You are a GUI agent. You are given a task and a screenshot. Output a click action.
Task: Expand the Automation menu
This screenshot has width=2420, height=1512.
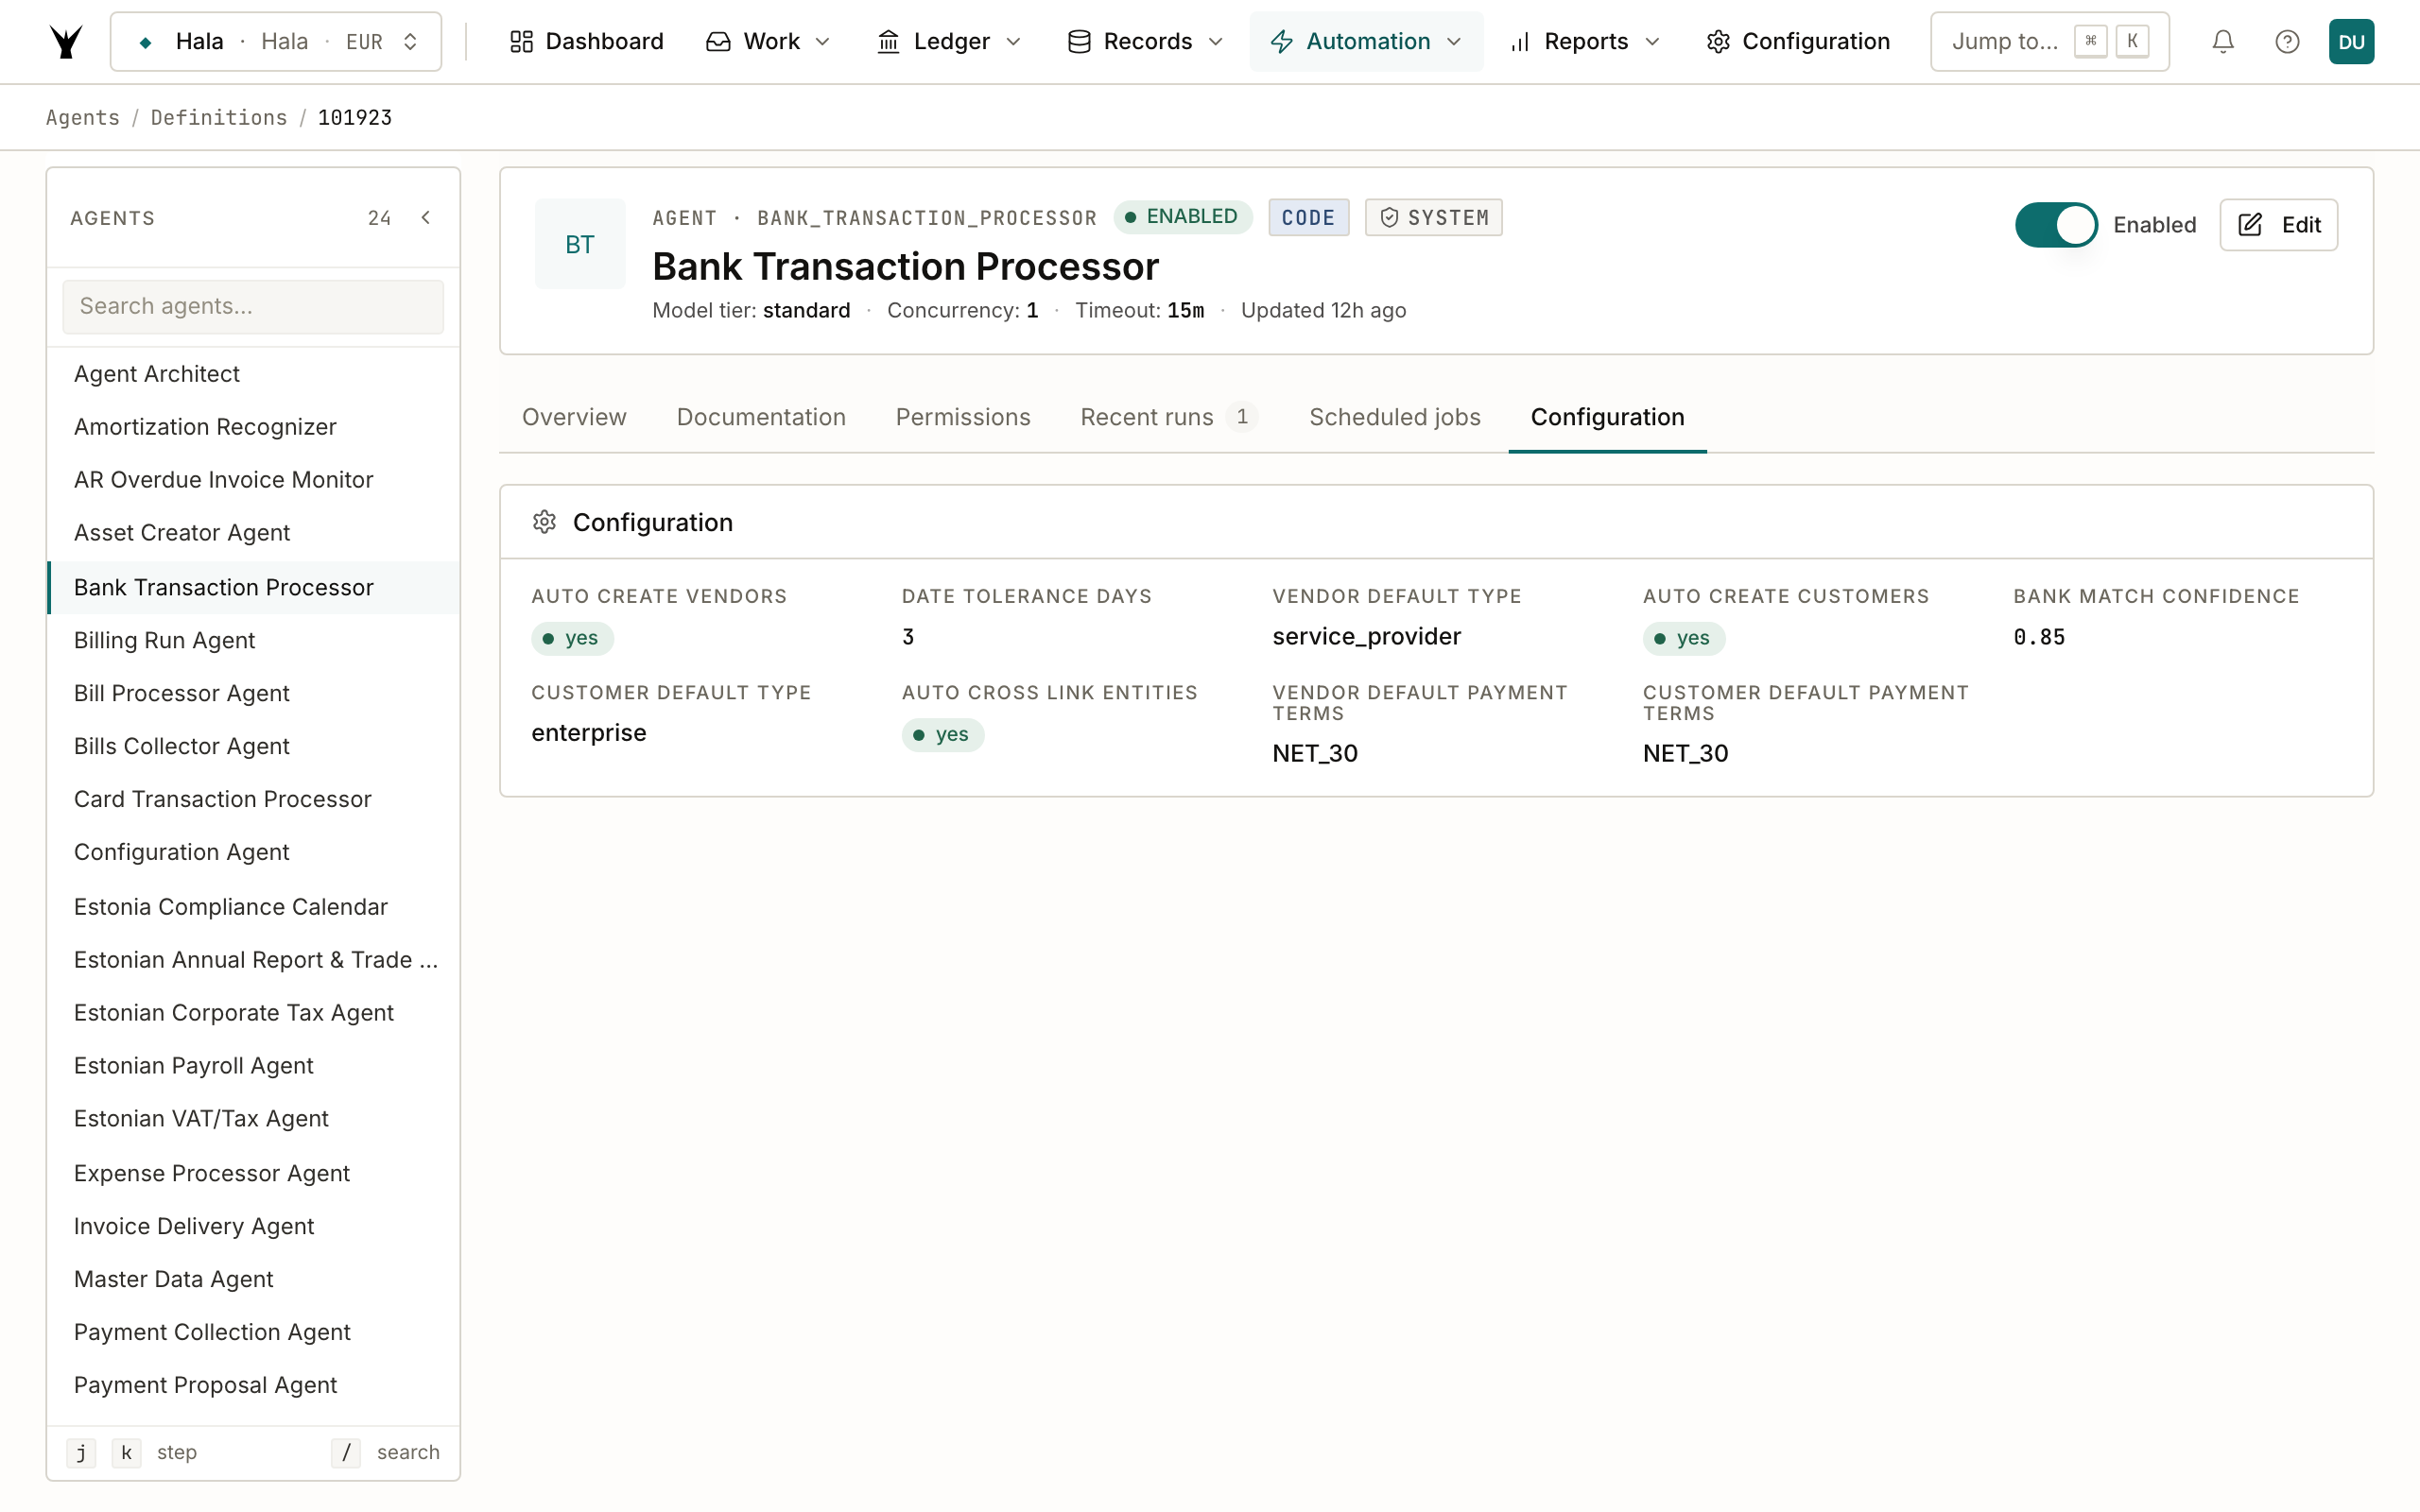click(1366, 41)
